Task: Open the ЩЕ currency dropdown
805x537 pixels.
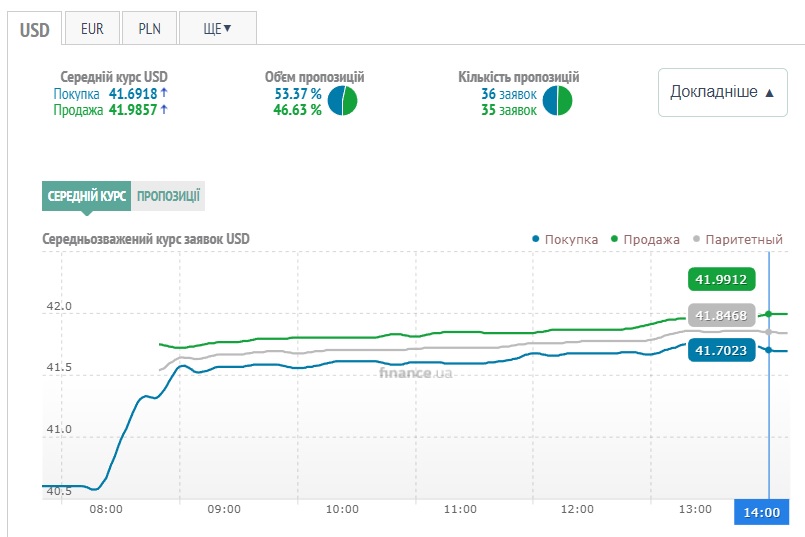Action: click(217, 28)
